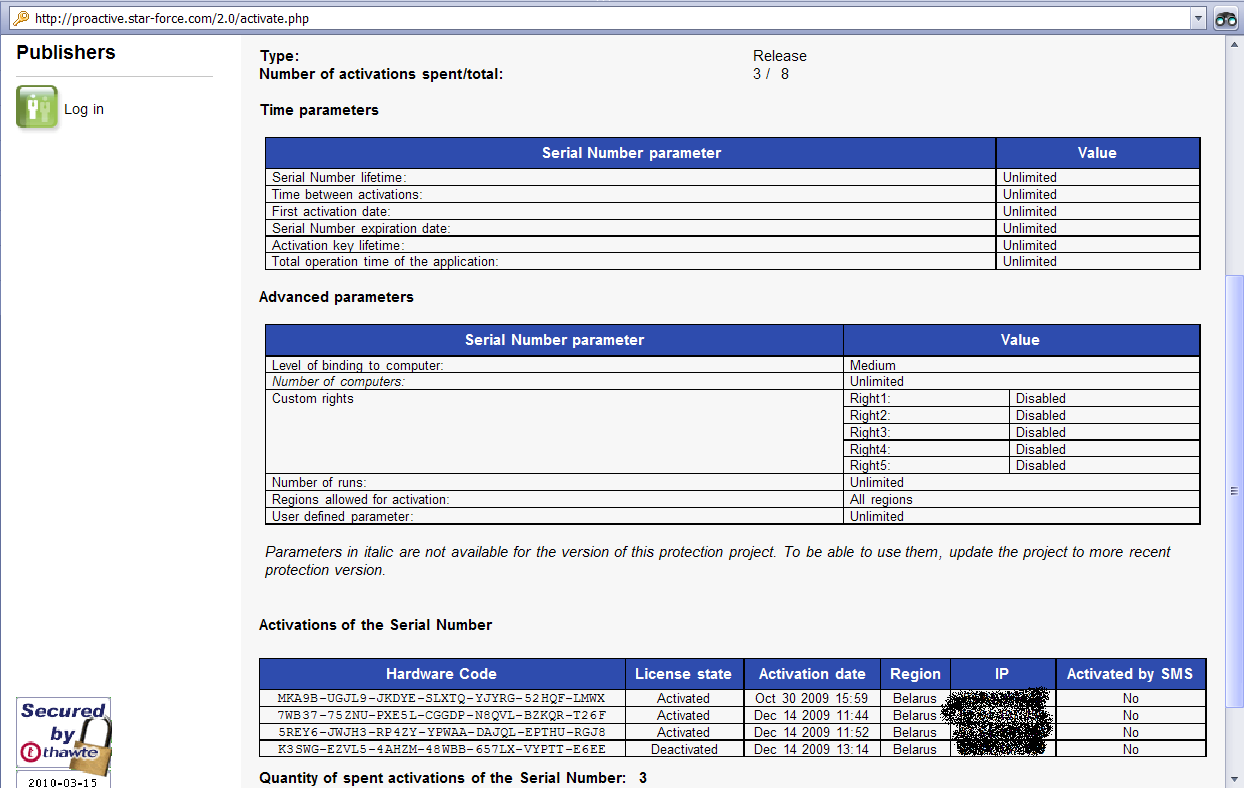The width and height of the screenshot is (1244, 788).
Task: Click Activations of the Serial Number heading
Action: pos(375,625)
